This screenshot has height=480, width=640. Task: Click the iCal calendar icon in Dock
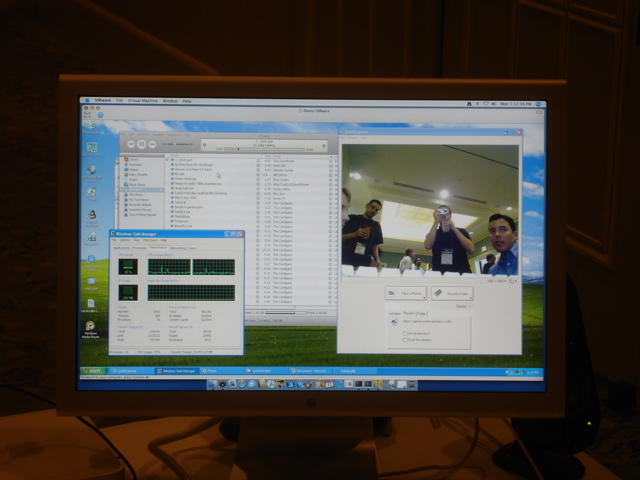(329, 384)
